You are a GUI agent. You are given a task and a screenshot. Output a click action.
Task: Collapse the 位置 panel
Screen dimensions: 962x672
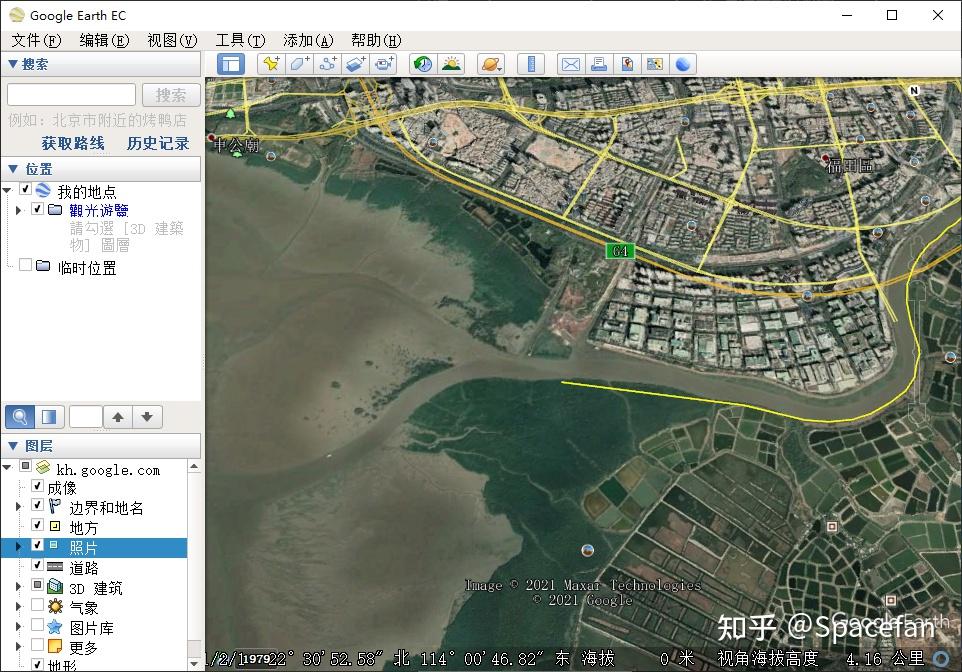point(12,169)
